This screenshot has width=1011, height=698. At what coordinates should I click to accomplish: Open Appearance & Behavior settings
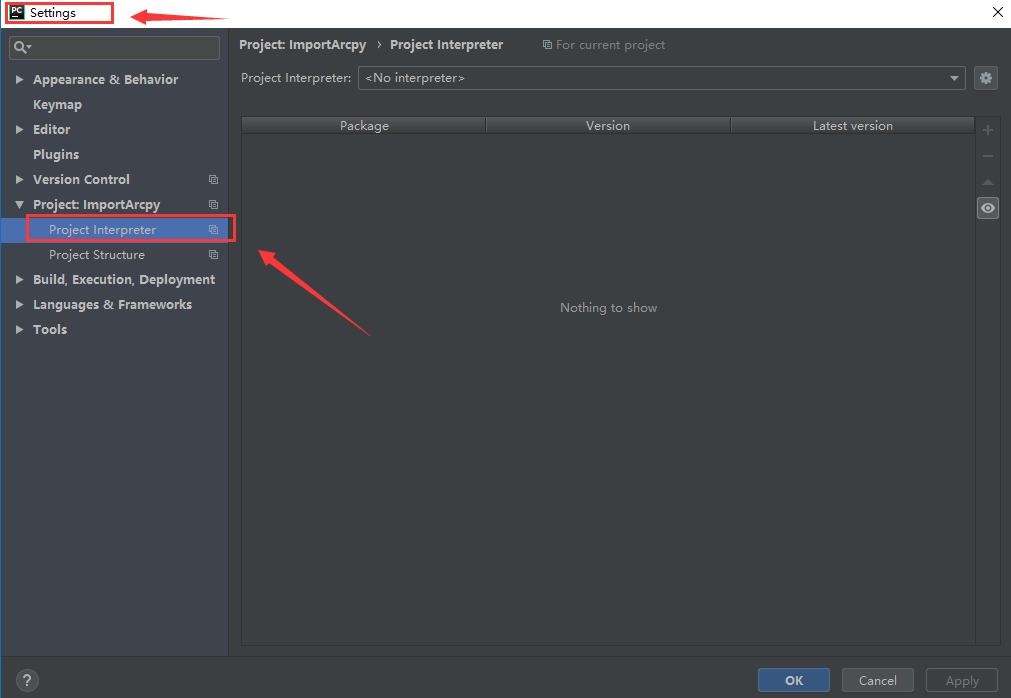[x=106, y=79]
